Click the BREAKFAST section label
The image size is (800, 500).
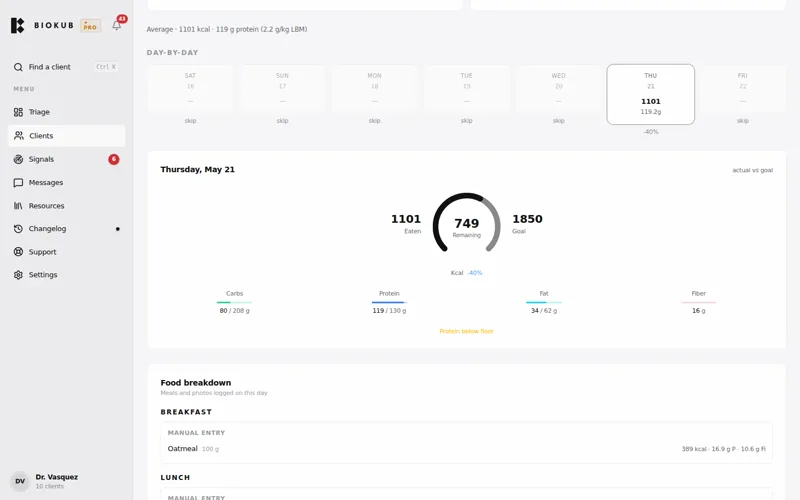186,412
